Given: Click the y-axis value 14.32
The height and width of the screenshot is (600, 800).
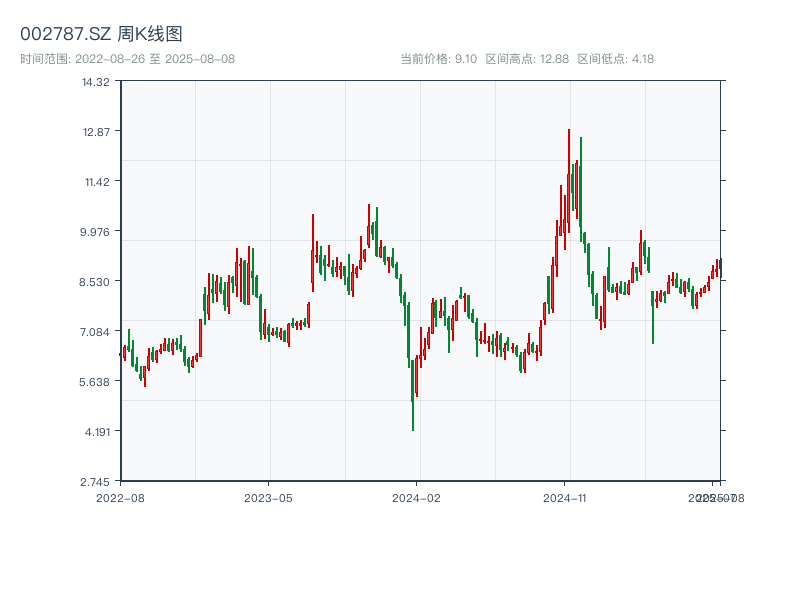Looking at the screenshot, I should 96,82.
